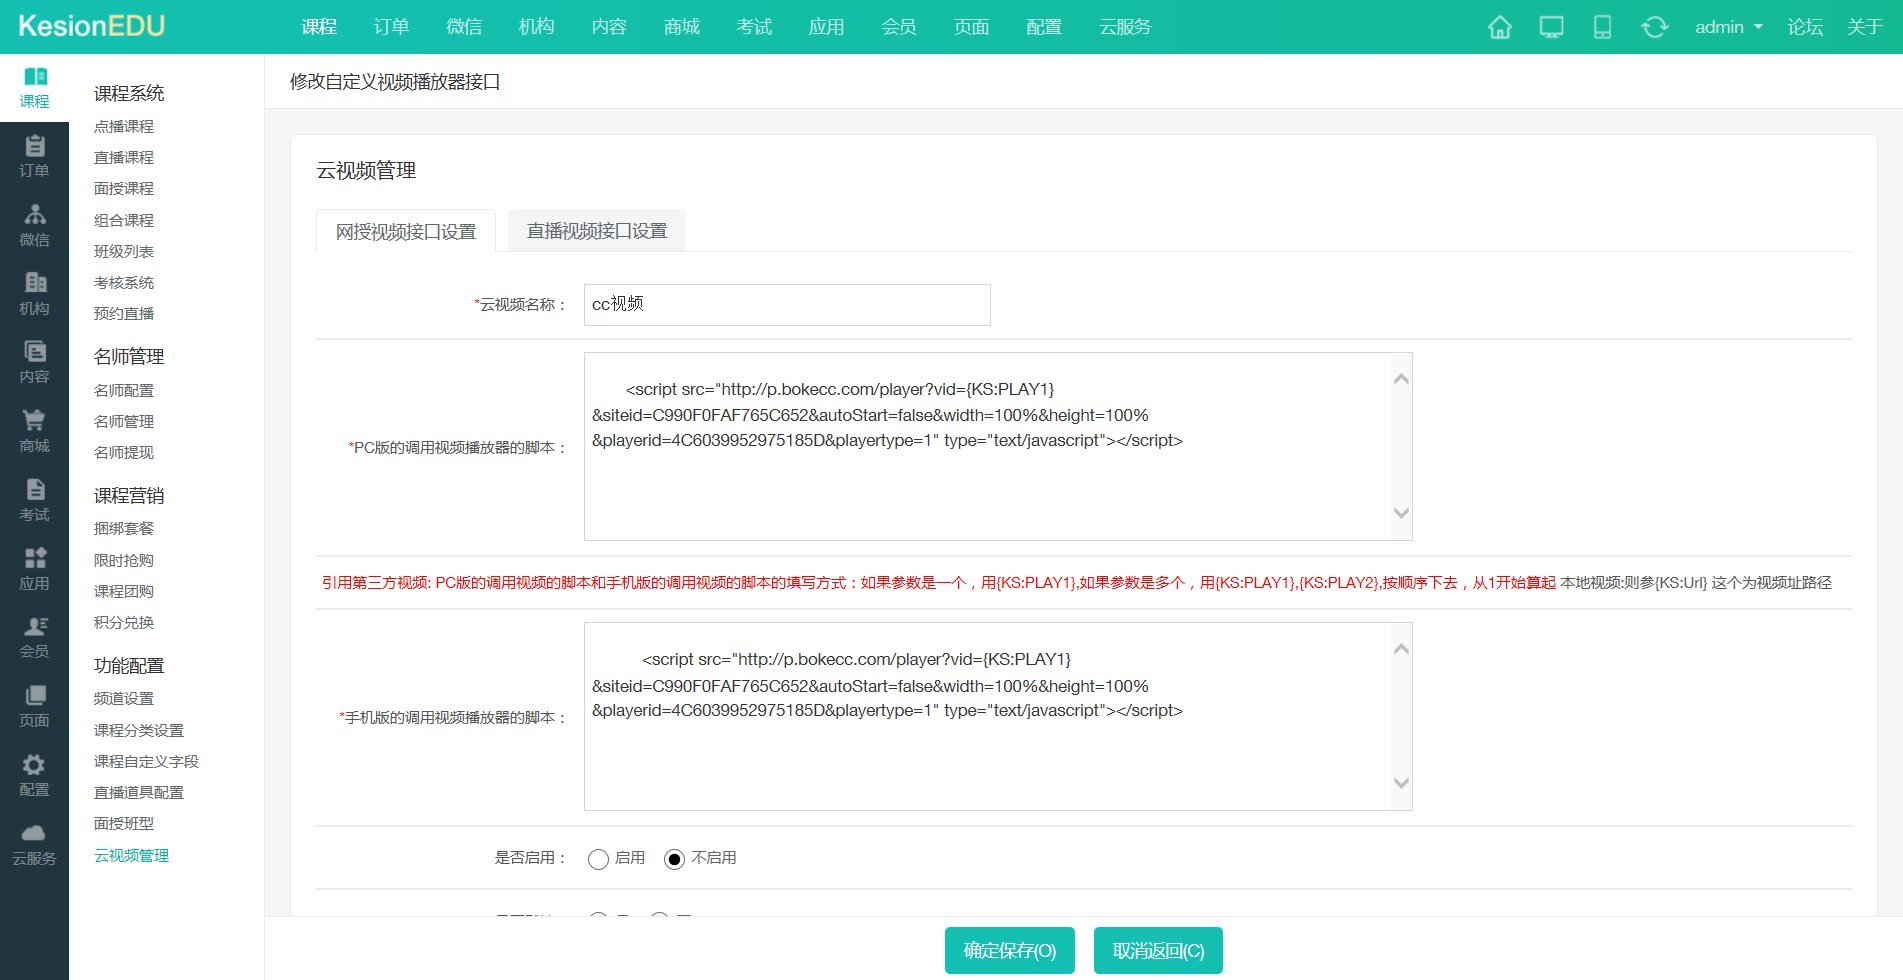1903x980 pixels.
Task: Expand the admin user dropdown
Action: click(1728, 27)
